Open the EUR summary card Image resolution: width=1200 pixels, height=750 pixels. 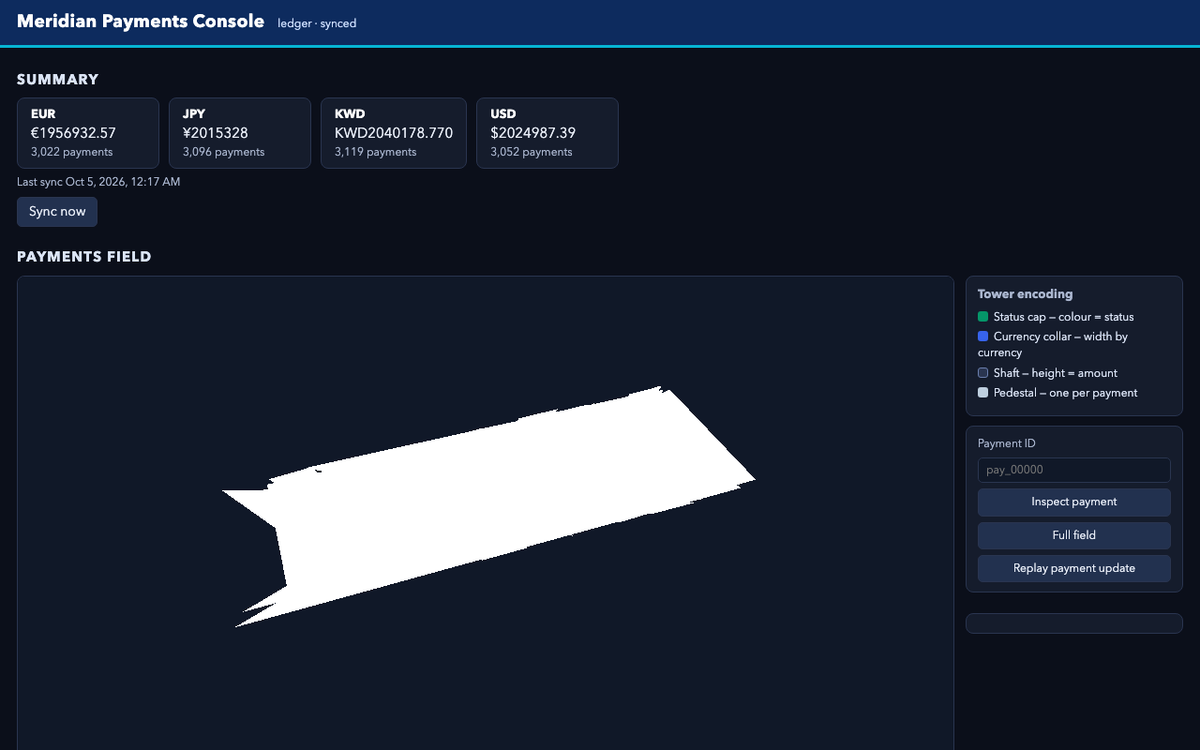[88, 133]
